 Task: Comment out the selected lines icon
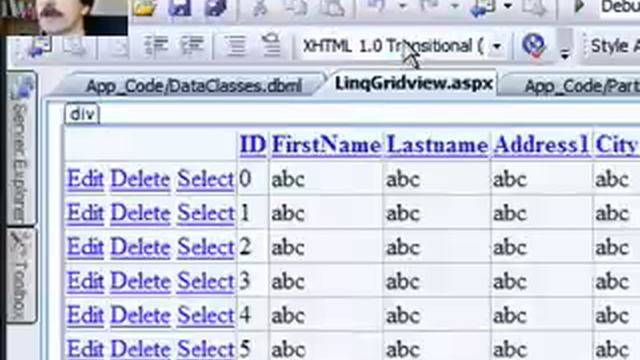[235, 45]
